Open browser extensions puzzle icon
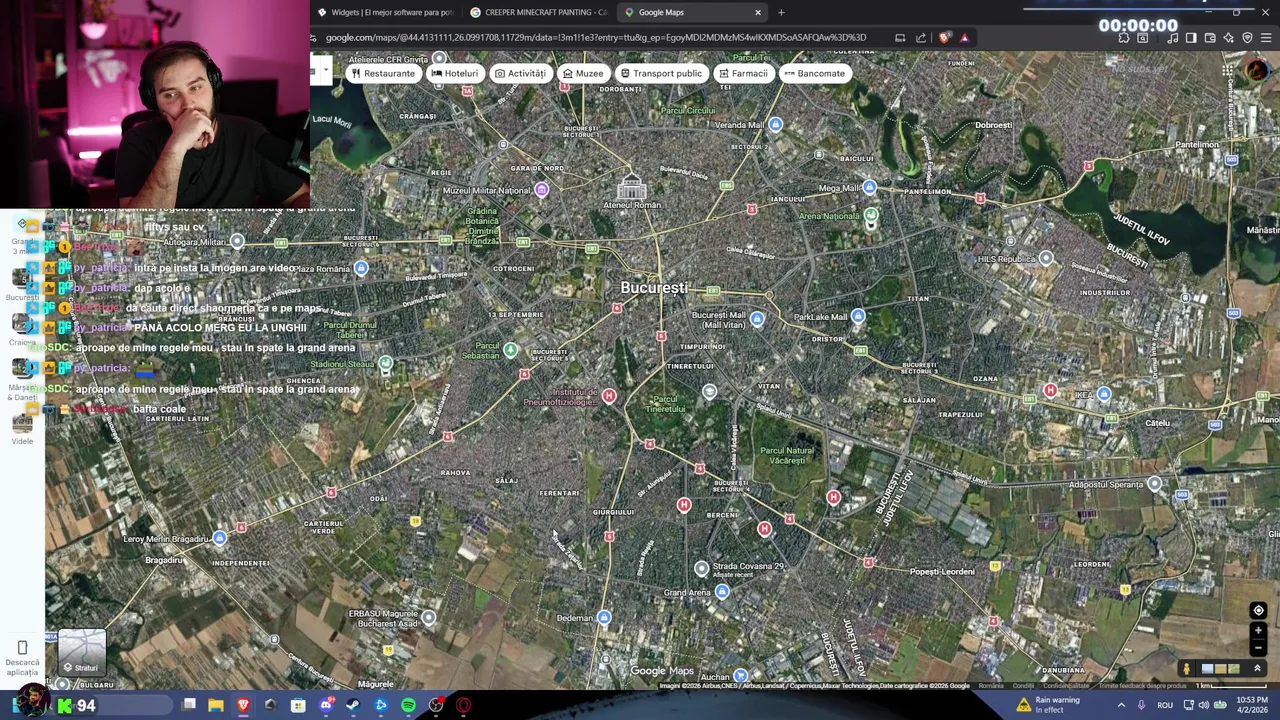Viewport: 1280px width, 720px height. tap(1124, 38)
